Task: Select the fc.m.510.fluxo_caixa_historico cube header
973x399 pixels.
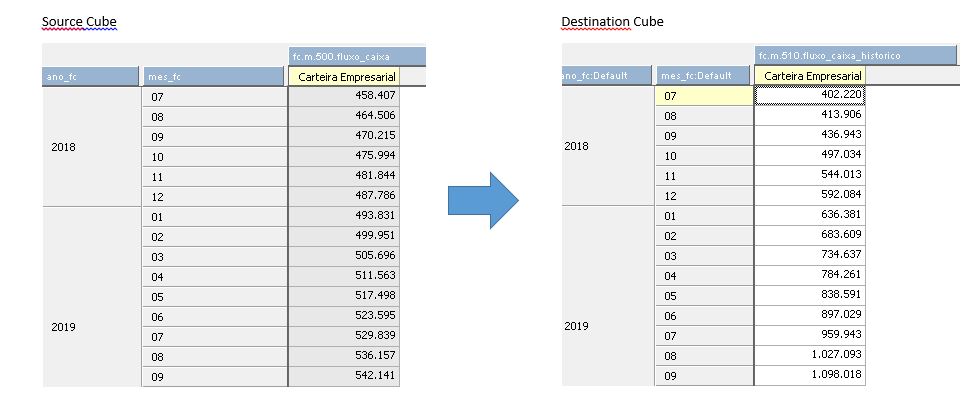Action: point(856,55)
